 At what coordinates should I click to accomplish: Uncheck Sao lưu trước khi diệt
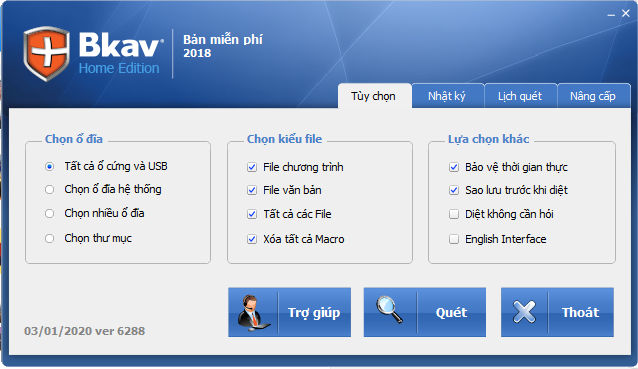454,190
